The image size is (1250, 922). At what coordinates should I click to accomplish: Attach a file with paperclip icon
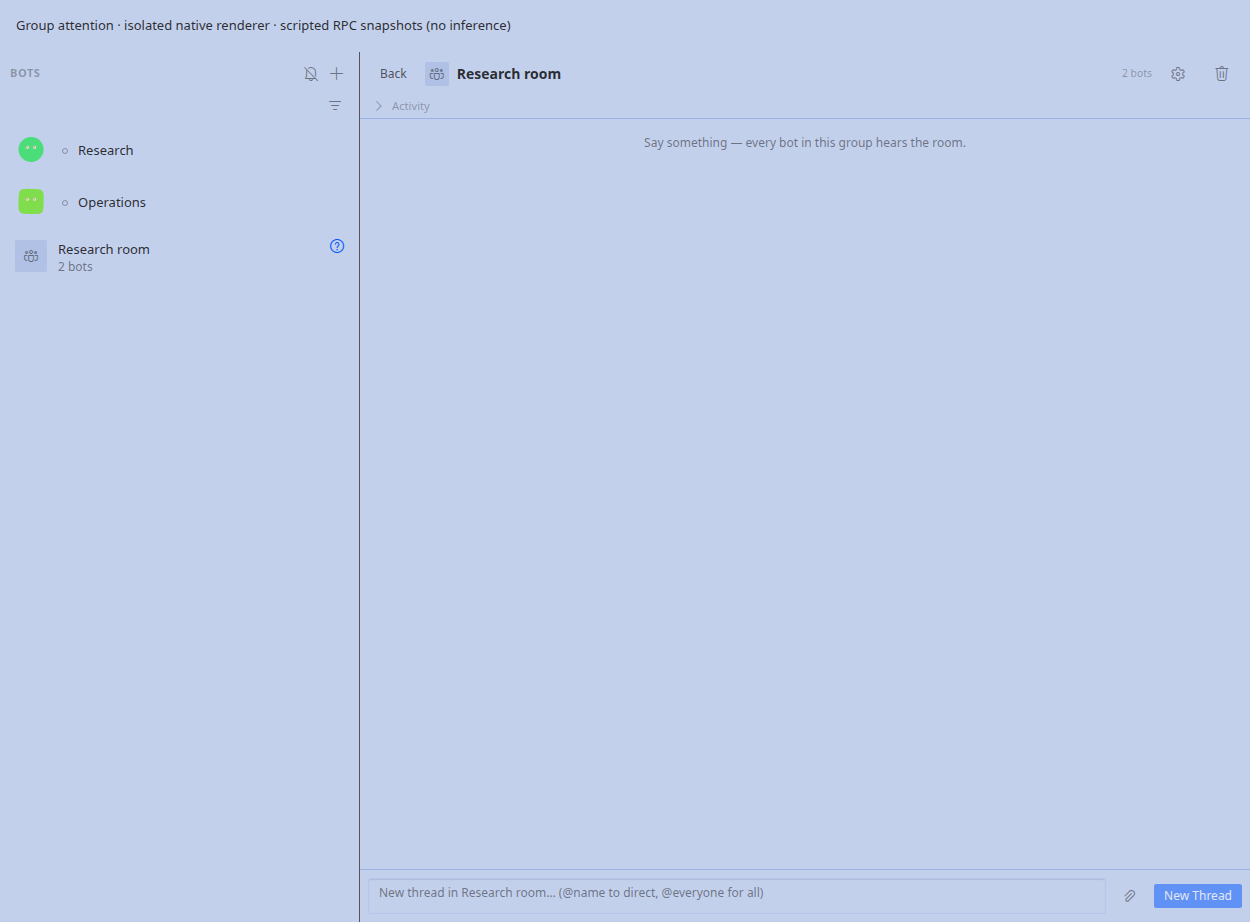1130,896
